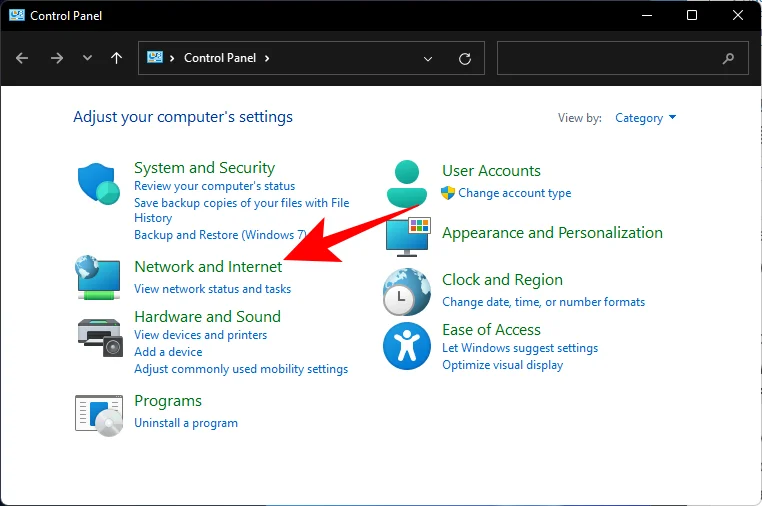Viewport: 762px width, 506px height.
Task: Open recent locations dropdown arrow
Action: click(87, 58)
